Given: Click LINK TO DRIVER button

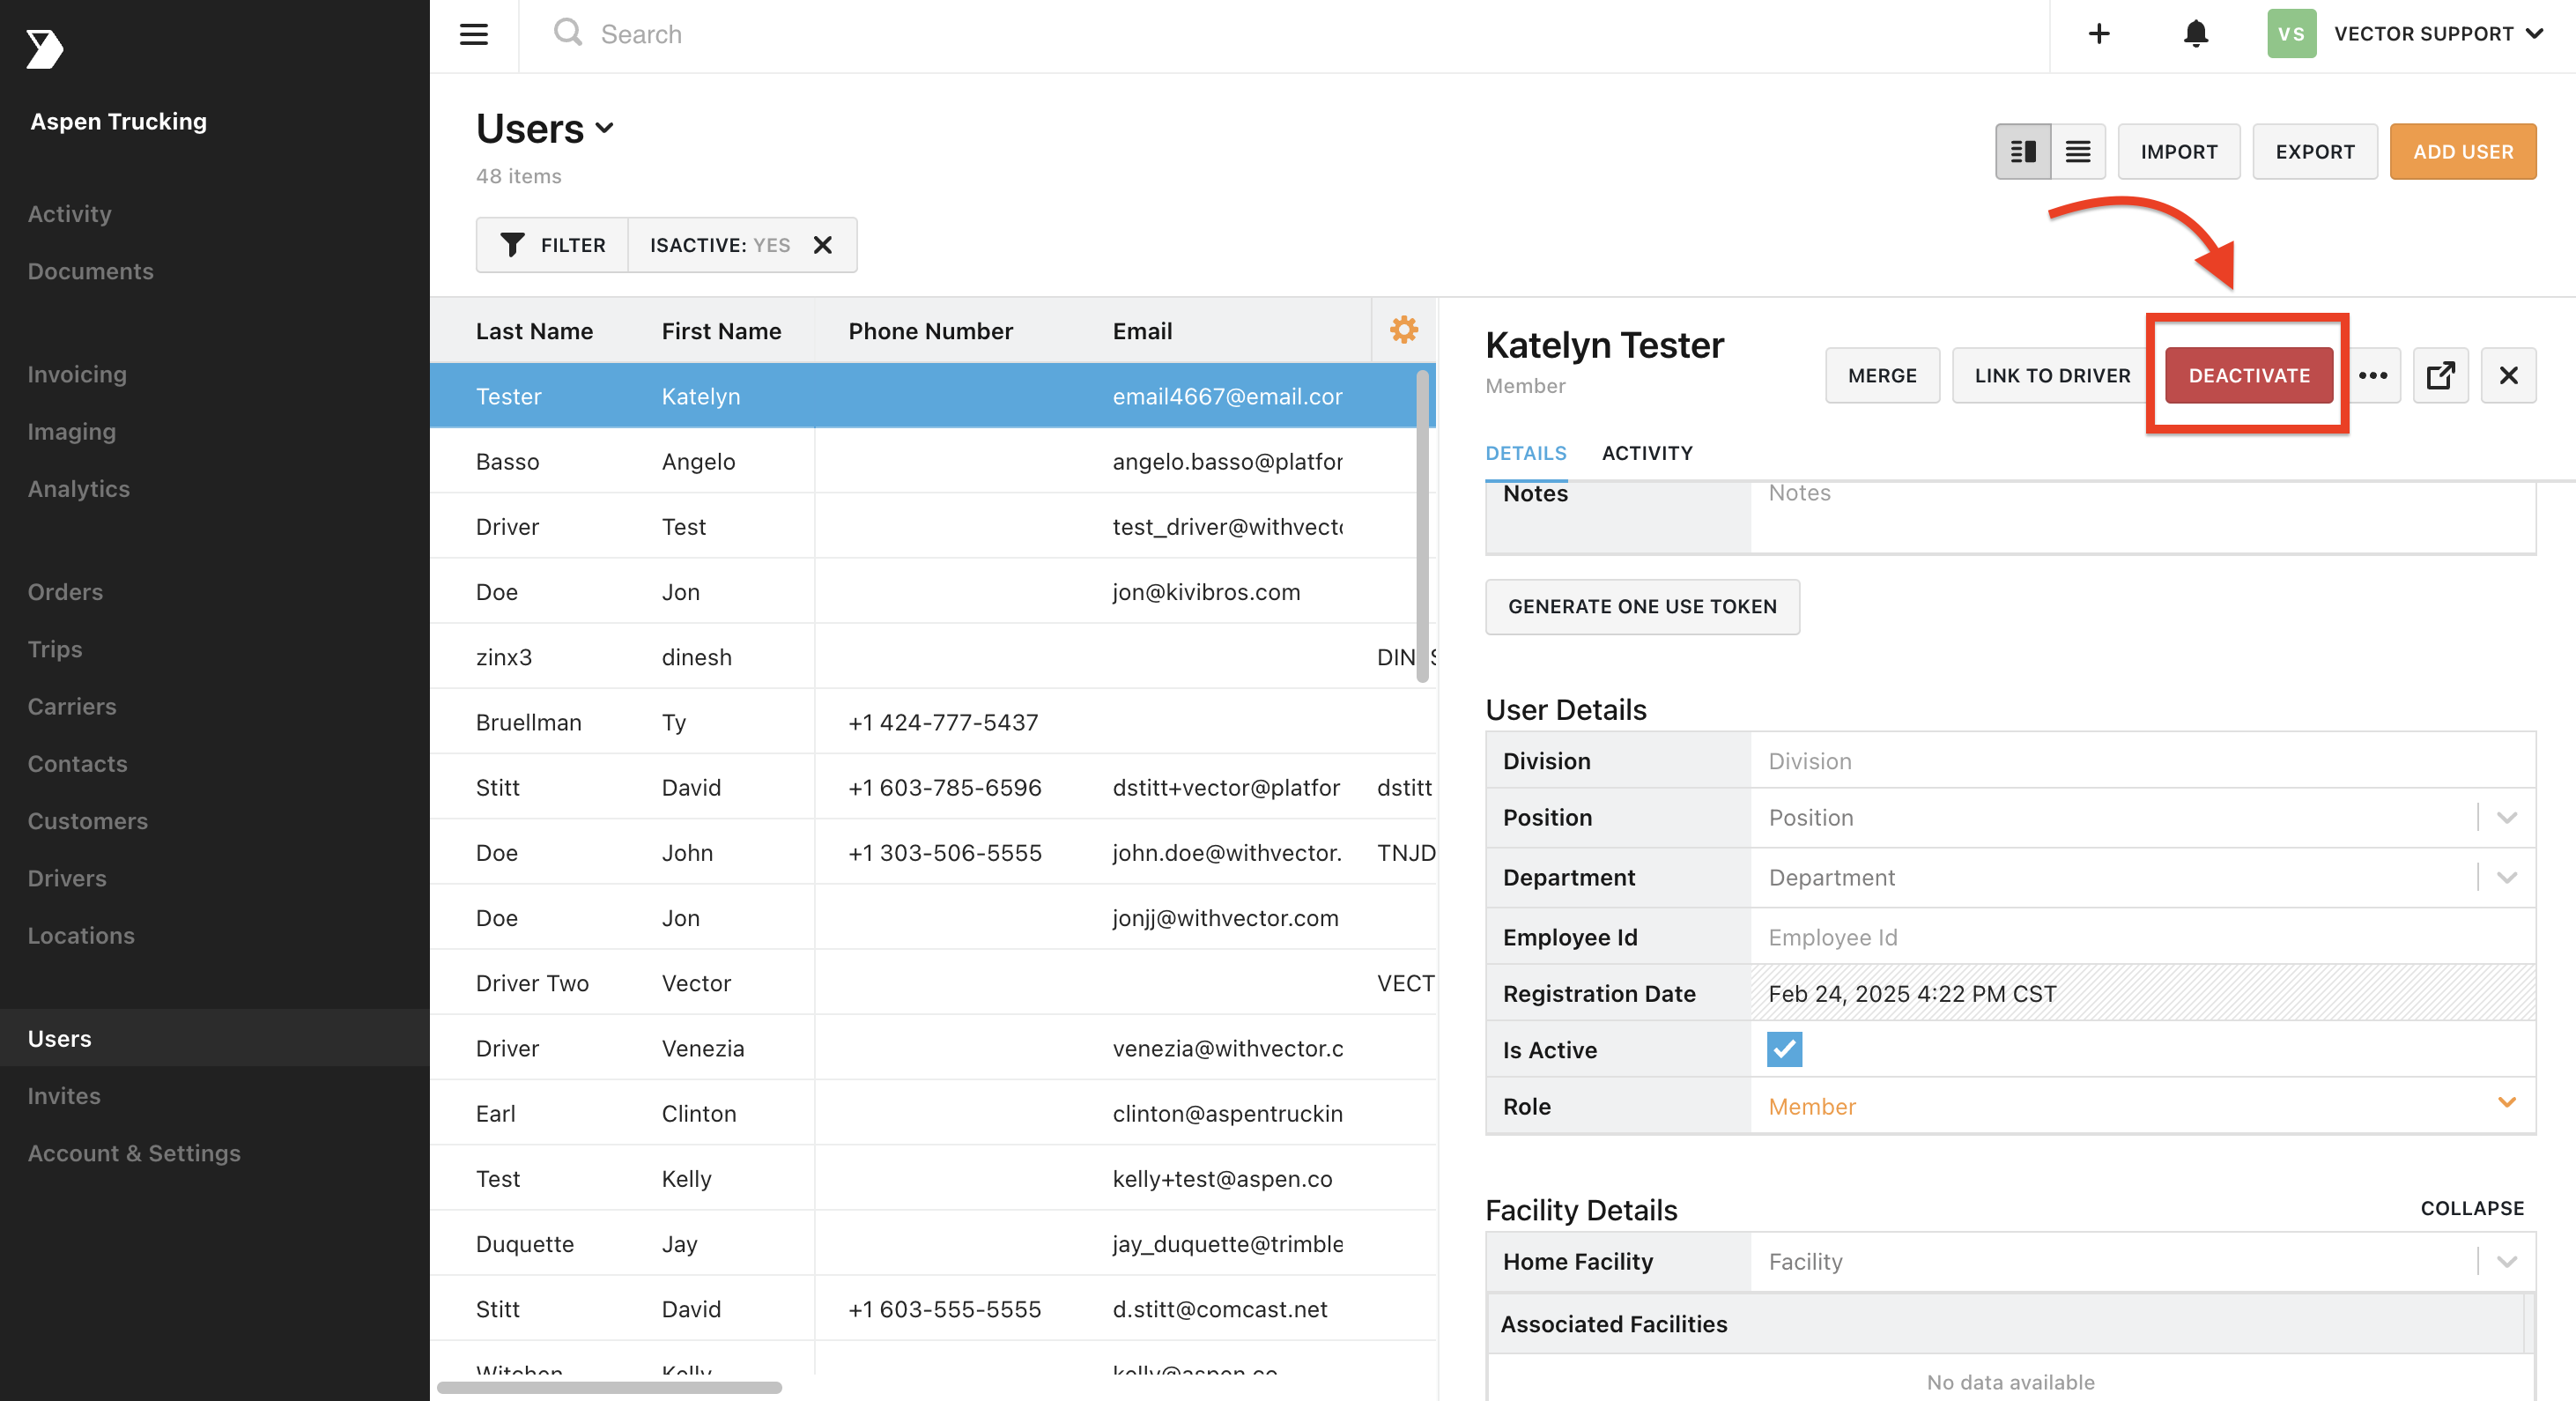Looking at the screenshot, I should [x=2052, y=376].
